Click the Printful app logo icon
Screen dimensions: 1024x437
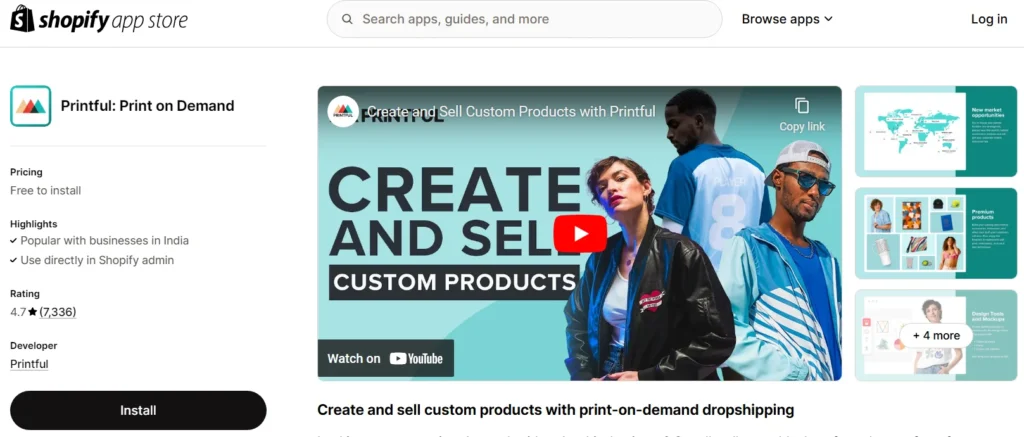(x=31, y=106)
